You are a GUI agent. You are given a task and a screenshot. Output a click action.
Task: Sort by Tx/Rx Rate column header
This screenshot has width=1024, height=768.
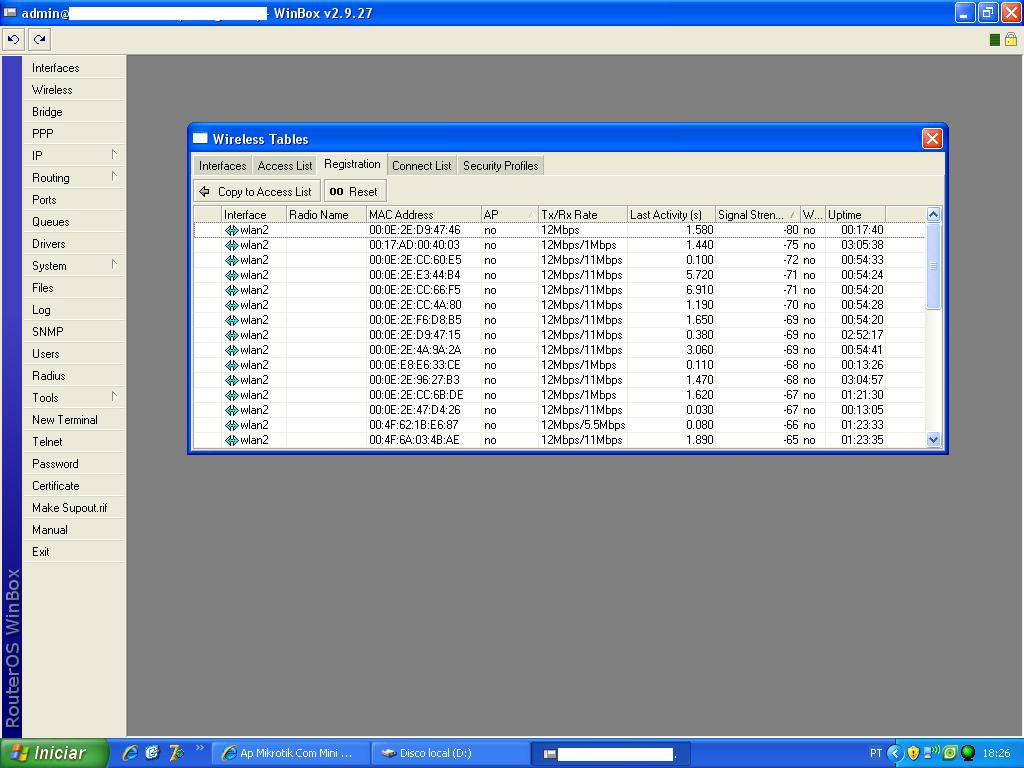(x=582, y=214)
